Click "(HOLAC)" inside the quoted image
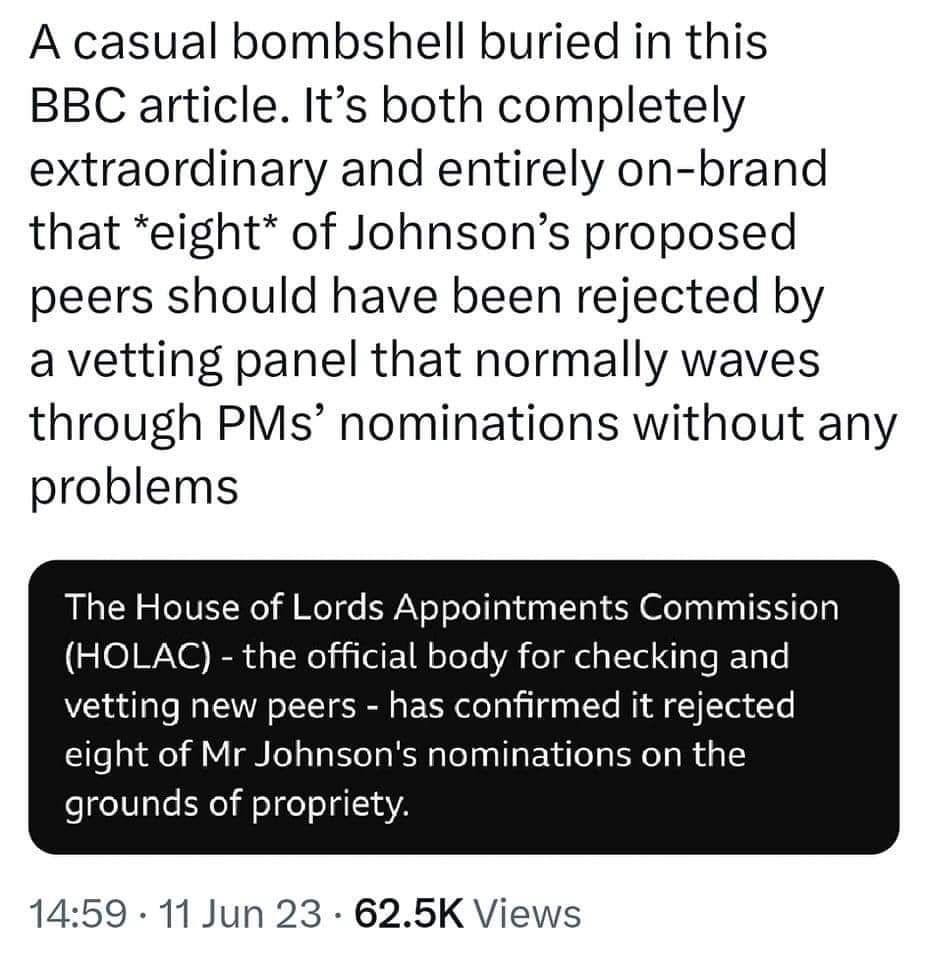 [138, 657]
